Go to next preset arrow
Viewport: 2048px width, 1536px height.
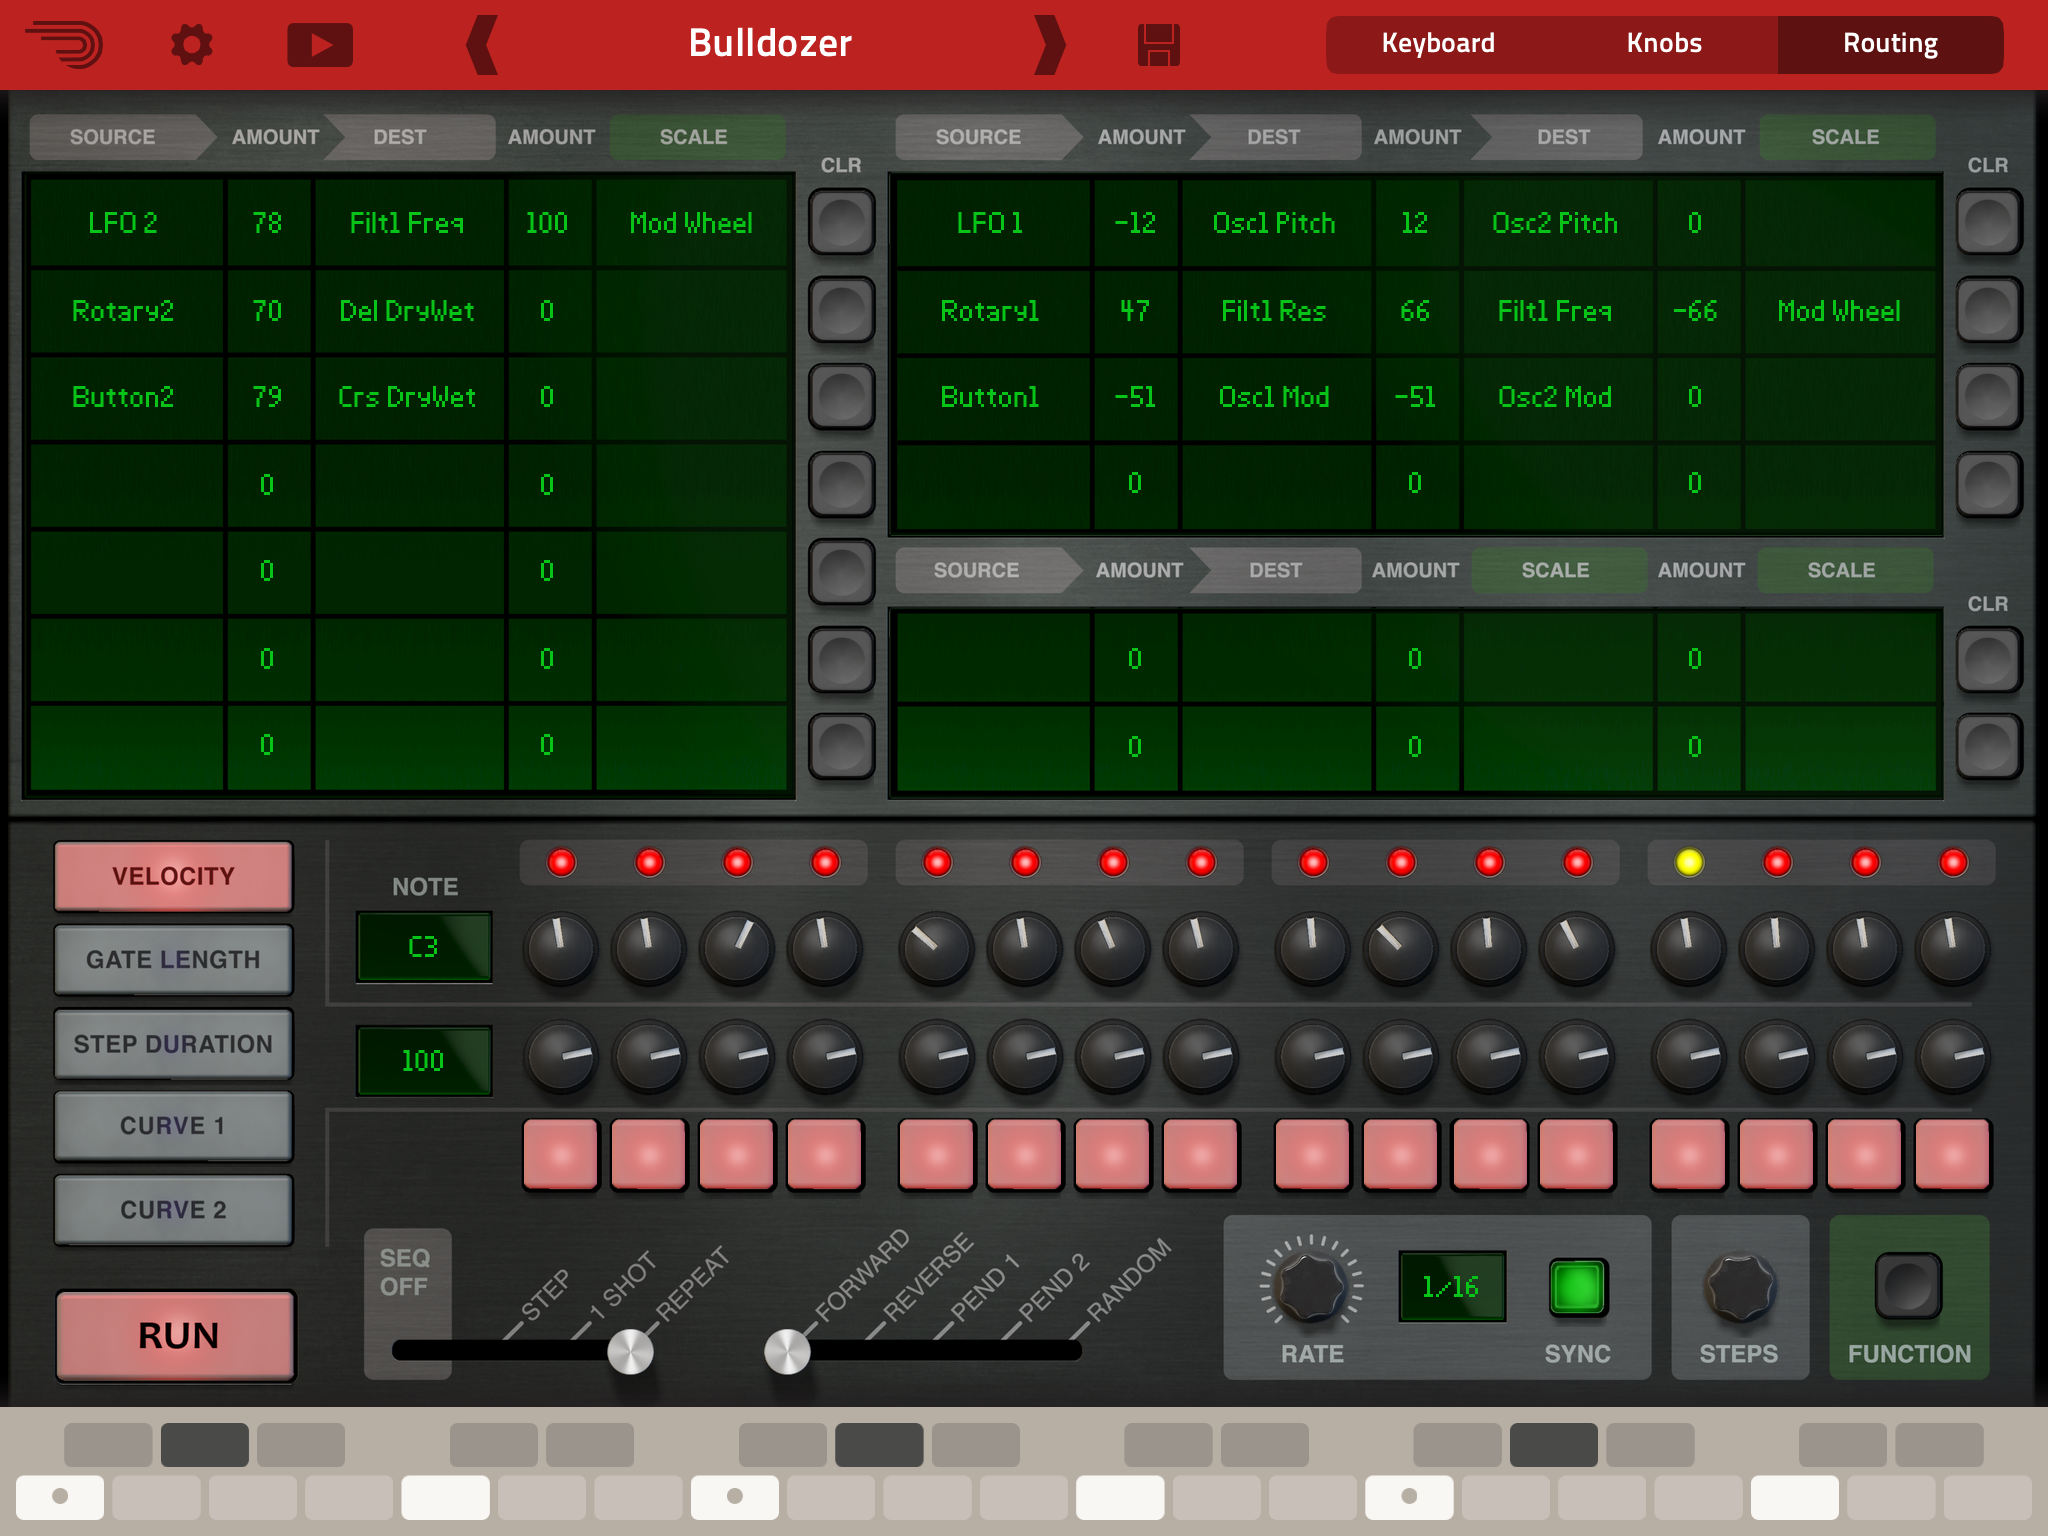(x=1049, y=45)
